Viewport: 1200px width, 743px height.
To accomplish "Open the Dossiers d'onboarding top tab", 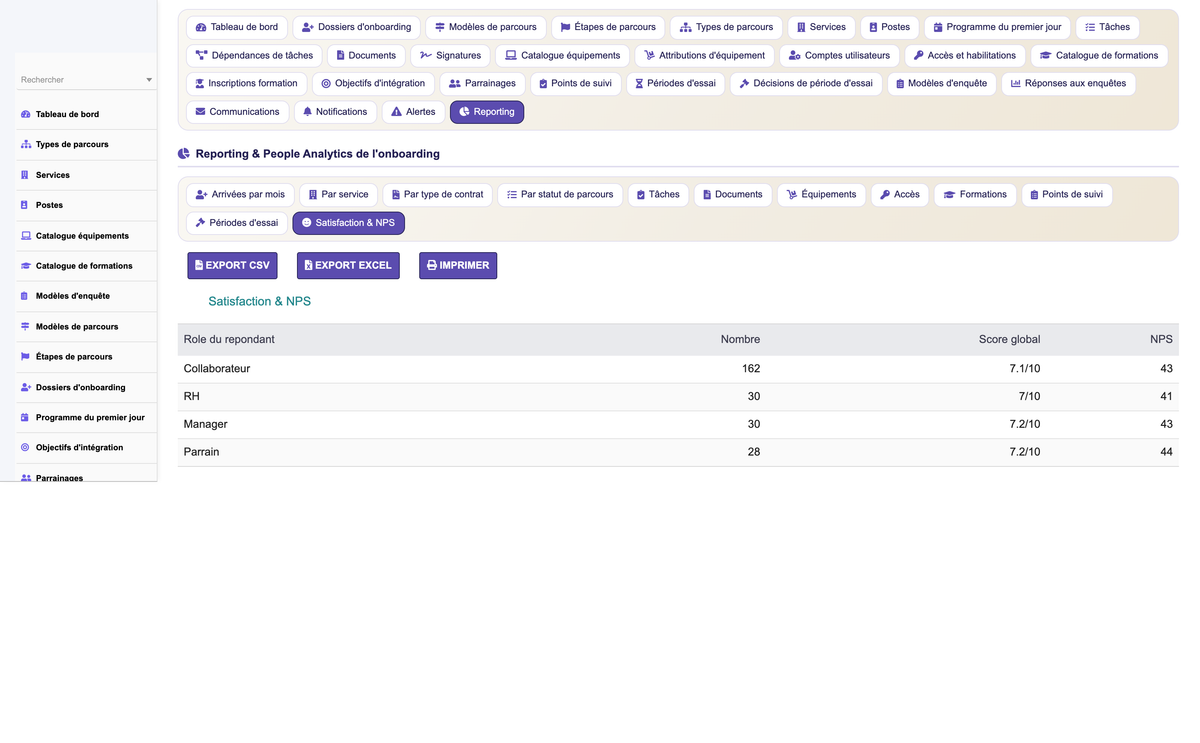I will [356, 27].
